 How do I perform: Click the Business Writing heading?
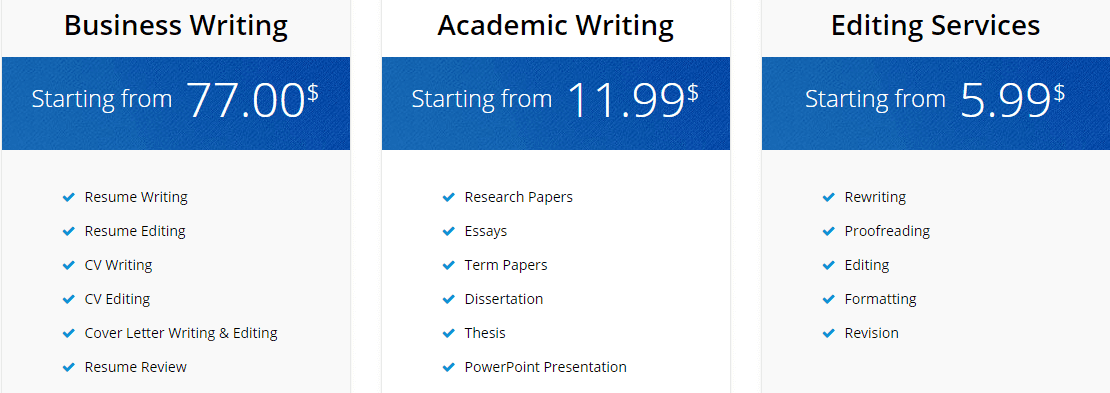pos(176,26)
